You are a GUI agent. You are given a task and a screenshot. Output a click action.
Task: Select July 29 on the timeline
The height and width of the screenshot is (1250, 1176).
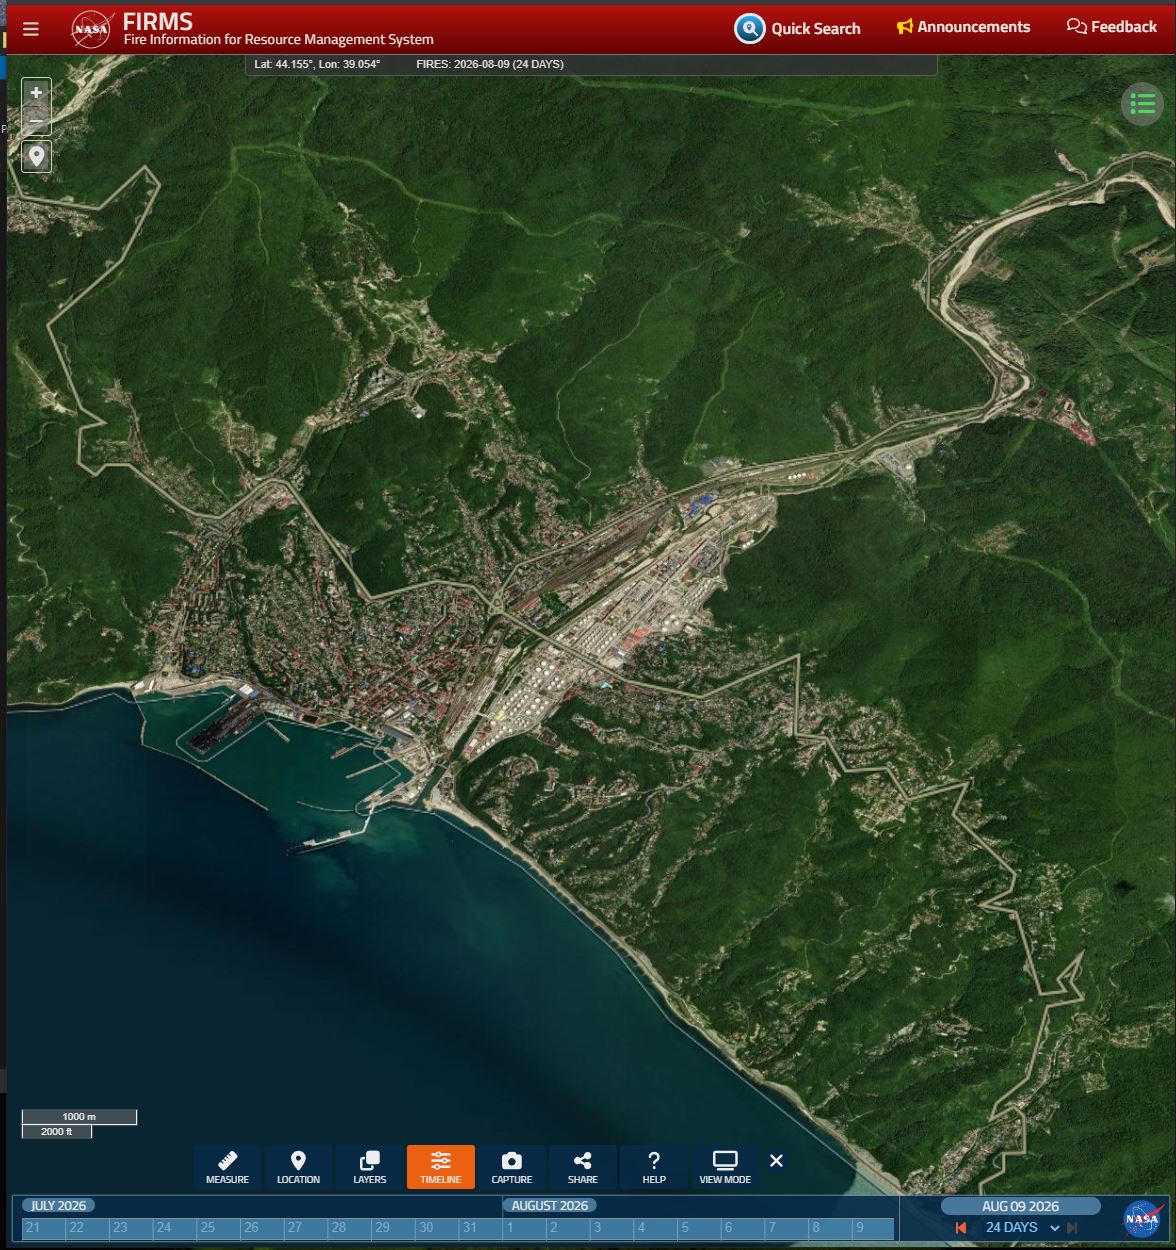(x=393, y=1228)
